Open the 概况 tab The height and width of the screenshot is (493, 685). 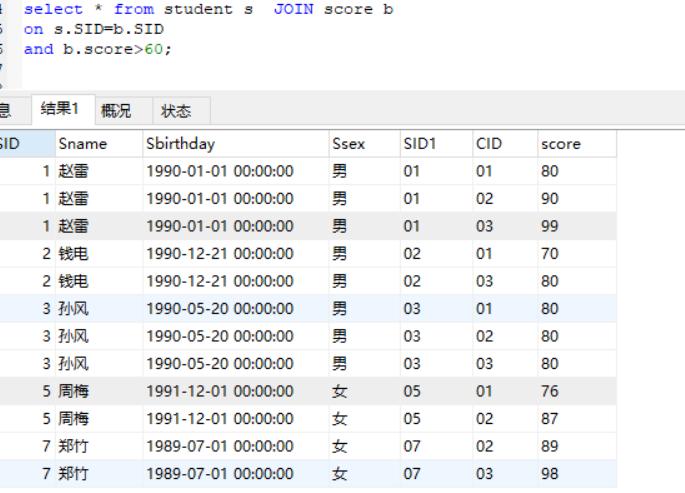124,110
